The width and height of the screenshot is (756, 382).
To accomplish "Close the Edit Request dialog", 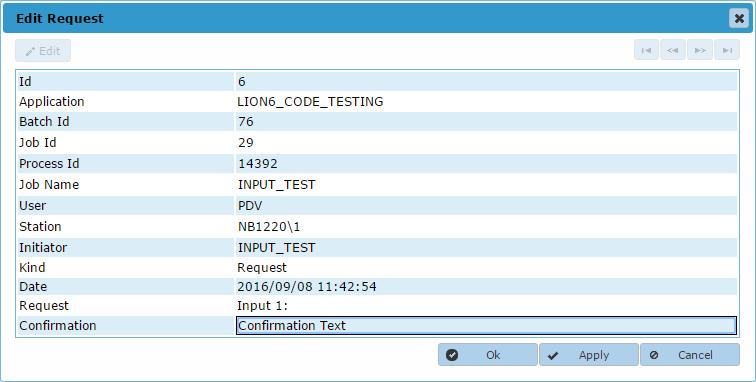I will click(739, 18).
